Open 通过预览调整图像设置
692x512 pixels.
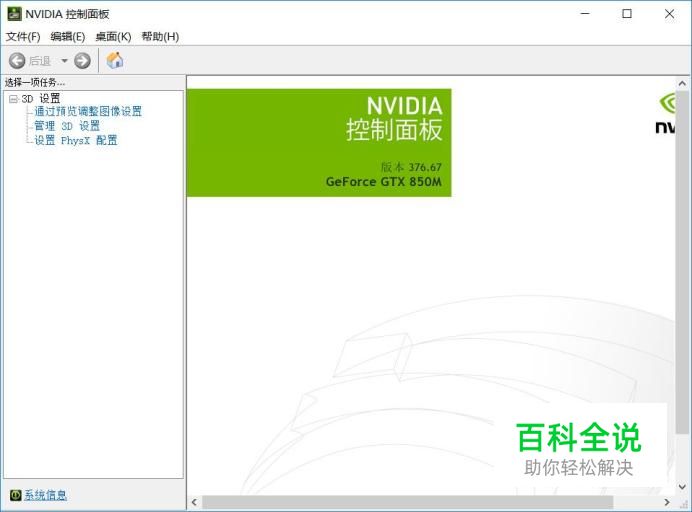coord(88,111)
